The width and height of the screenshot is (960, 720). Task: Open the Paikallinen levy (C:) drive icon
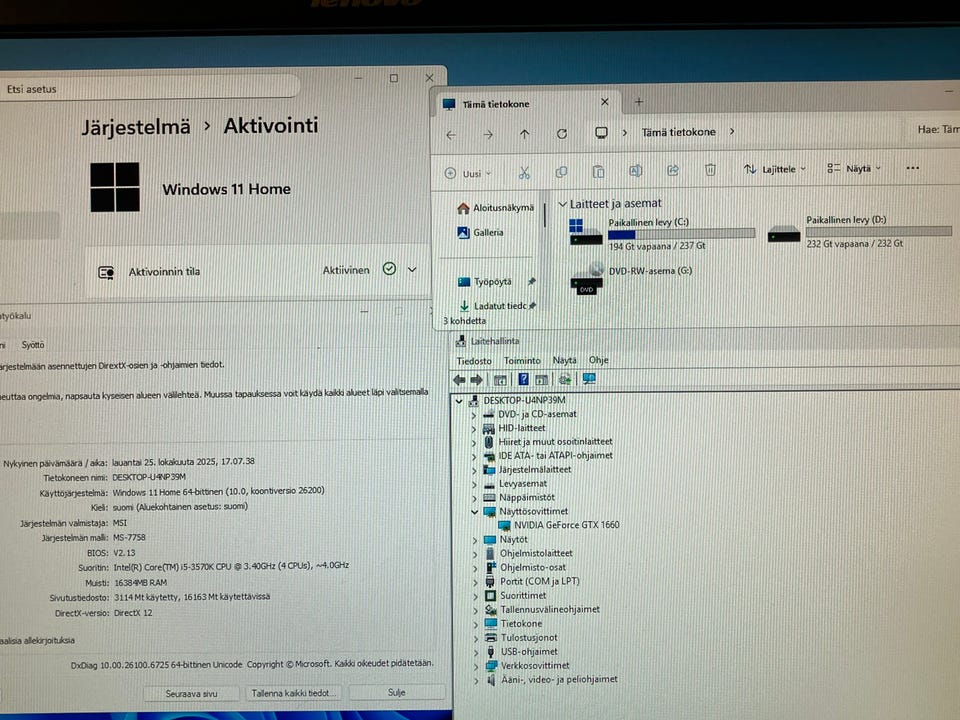pyautogui.click(x=586, y=232)
